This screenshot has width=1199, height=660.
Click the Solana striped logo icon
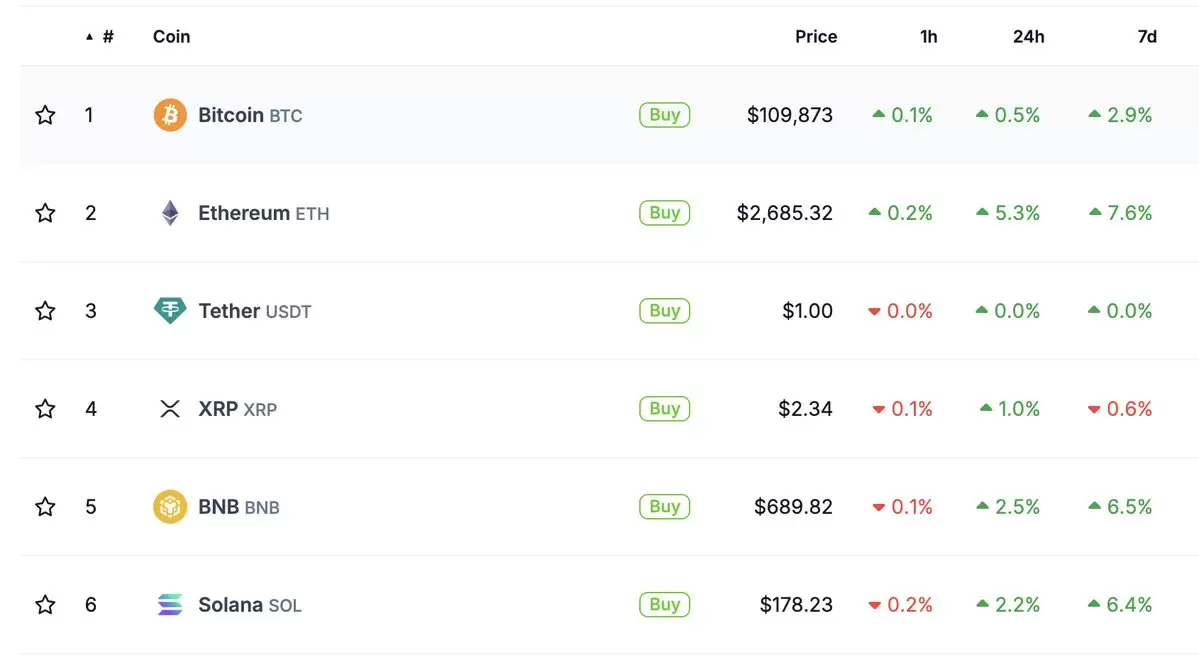(170, 604)
